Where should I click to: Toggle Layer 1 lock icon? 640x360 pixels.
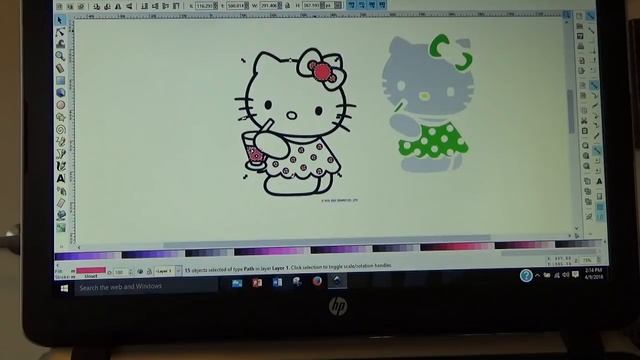149,271
